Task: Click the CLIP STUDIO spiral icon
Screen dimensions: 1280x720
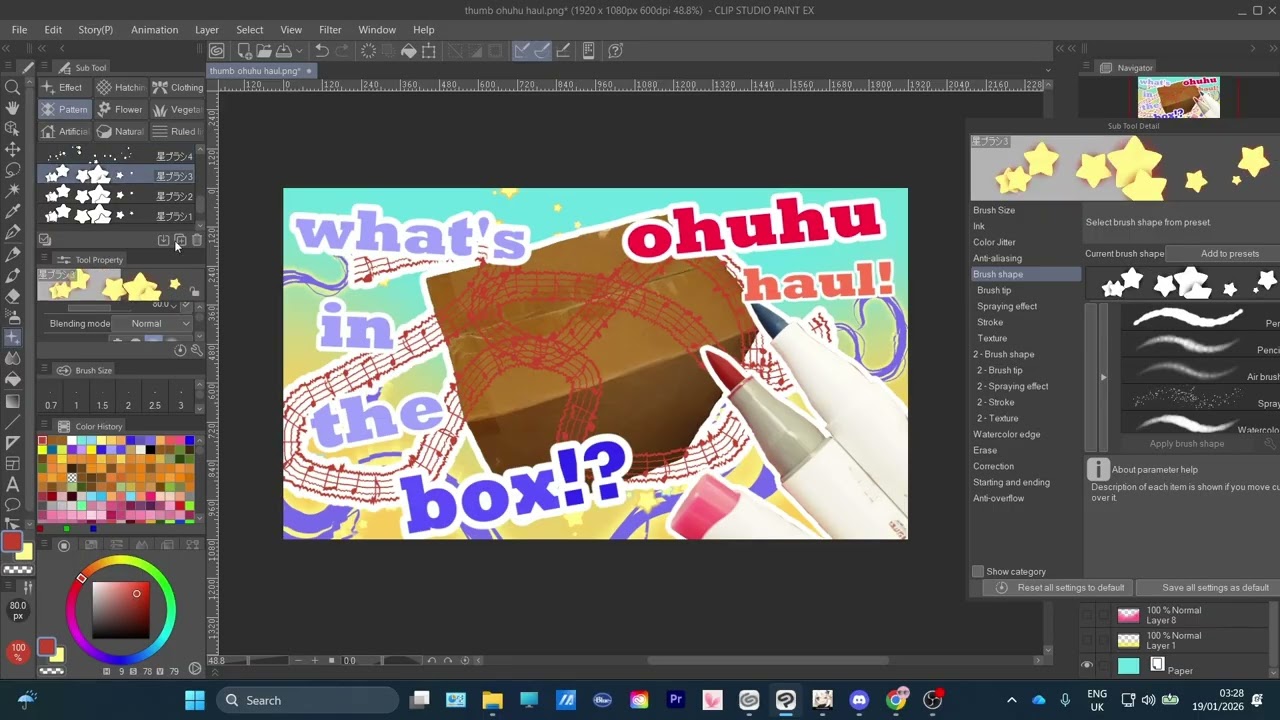Action: click(x=217, y=51)
